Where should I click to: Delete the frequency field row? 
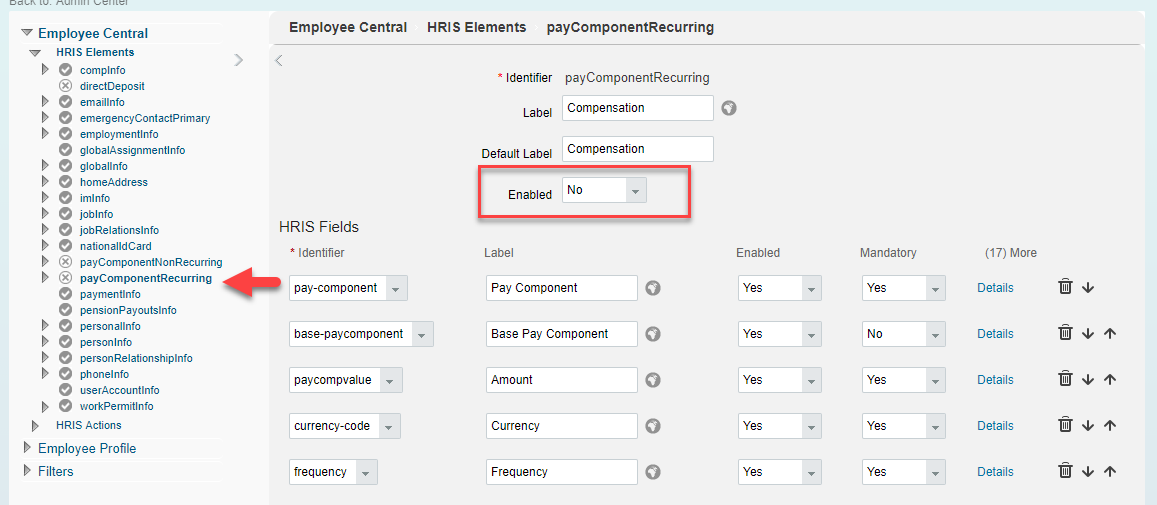pos(1065,471)
